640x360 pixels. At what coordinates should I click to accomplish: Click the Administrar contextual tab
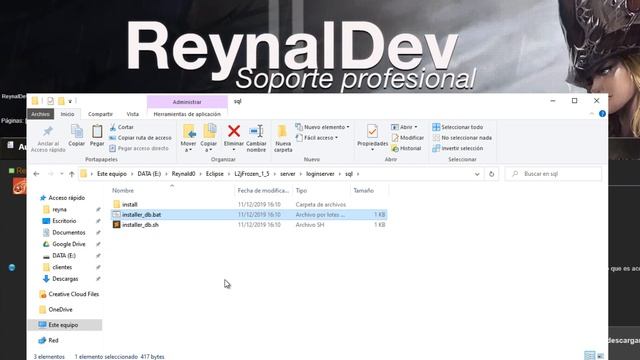point(187,102)
